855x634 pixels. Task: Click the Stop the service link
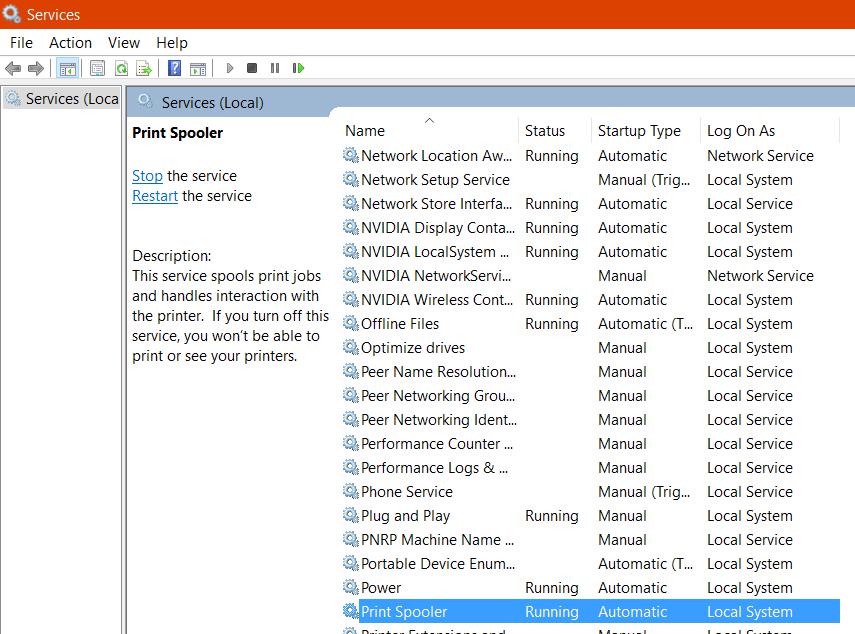pos(147,176)
